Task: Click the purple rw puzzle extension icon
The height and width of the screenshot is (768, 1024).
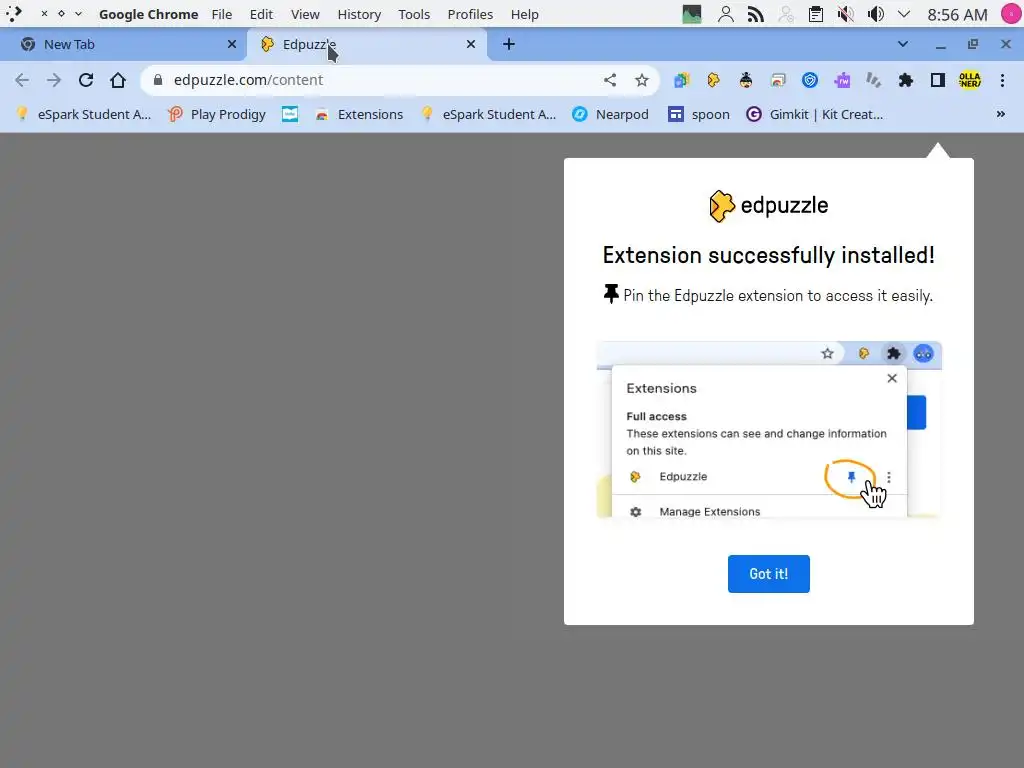Action: [x=842, y=80]
